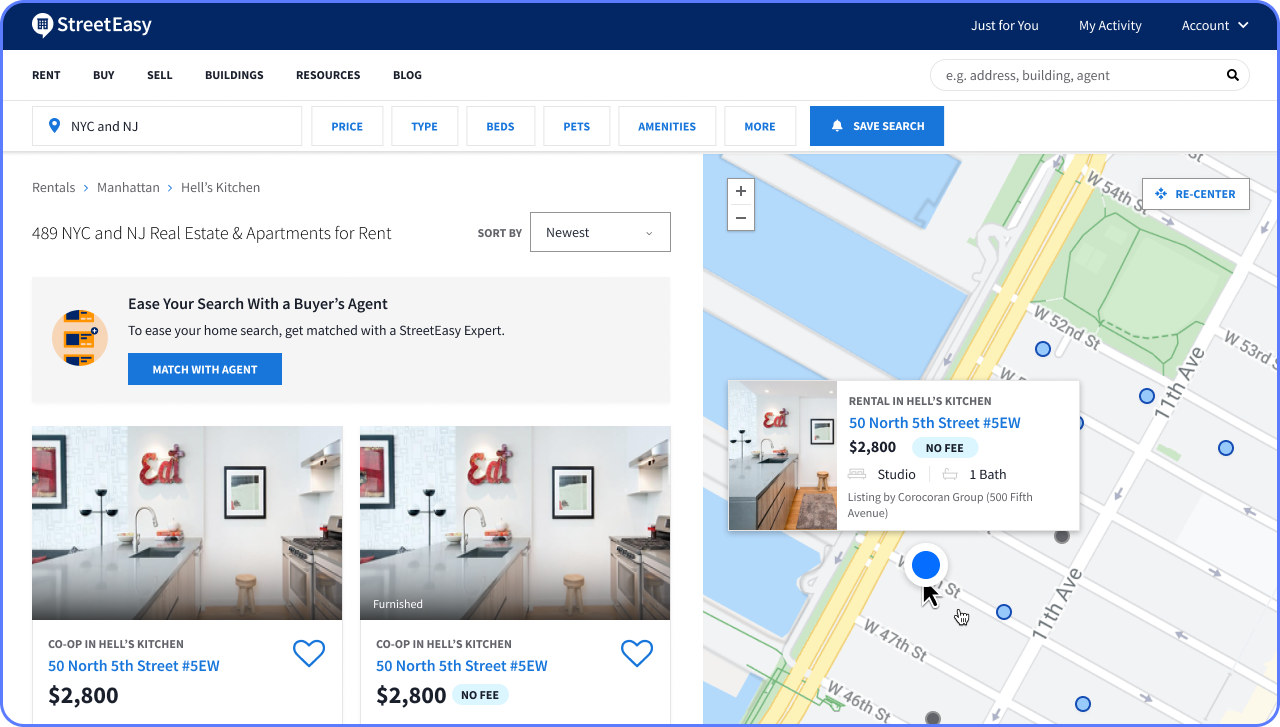This screenshot has height=727, width=1280.
Task: Click the map popup listing photo
Action: [x=783, y=455]
